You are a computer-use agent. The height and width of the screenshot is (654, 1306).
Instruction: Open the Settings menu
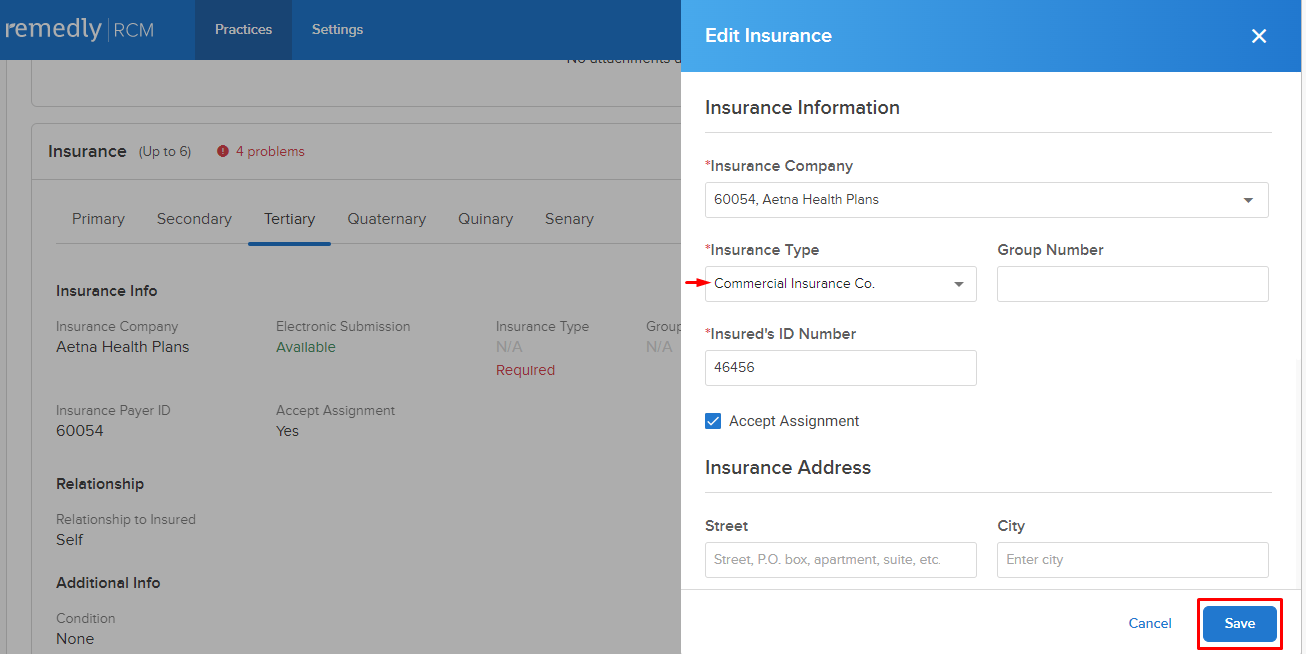point(337,30)
